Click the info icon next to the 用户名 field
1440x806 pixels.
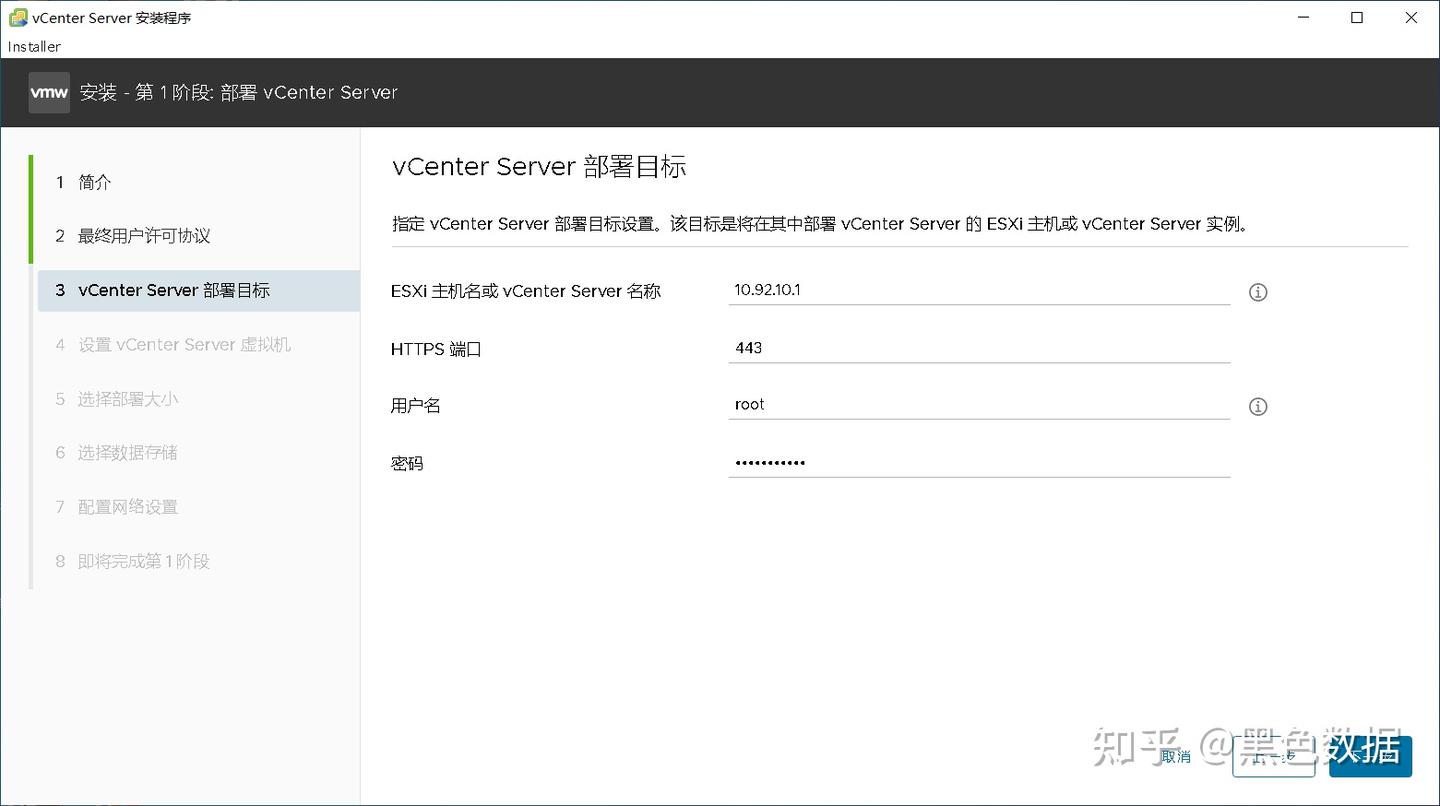[1257, 406]
